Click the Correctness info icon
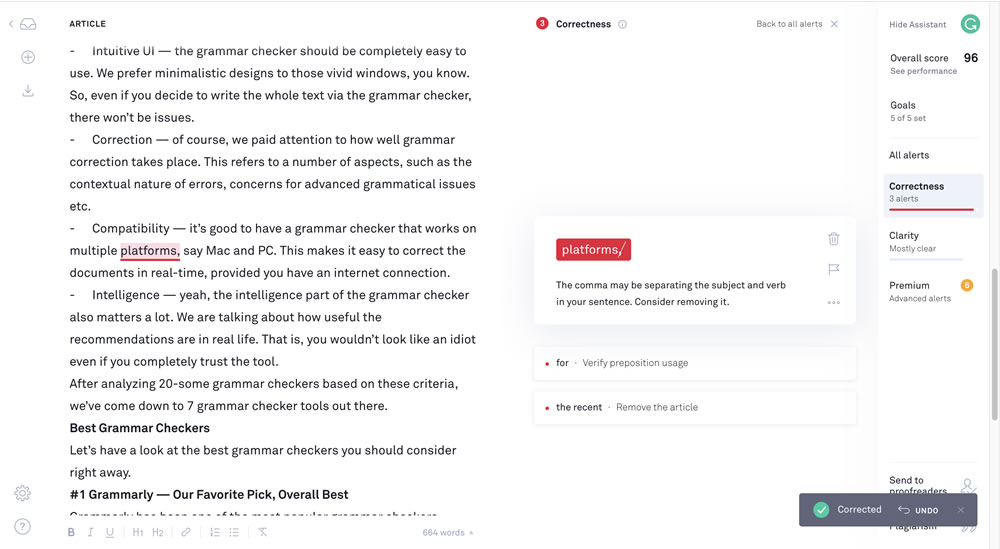 click(622, 24)
